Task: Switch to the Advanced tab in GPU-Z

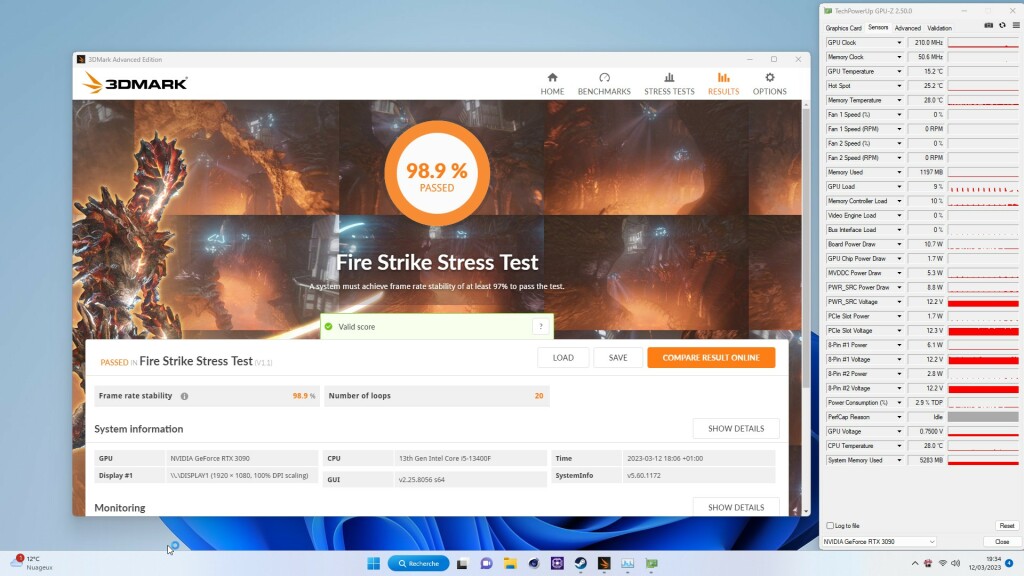Action: pyautogui.click(x=907, y=28)
